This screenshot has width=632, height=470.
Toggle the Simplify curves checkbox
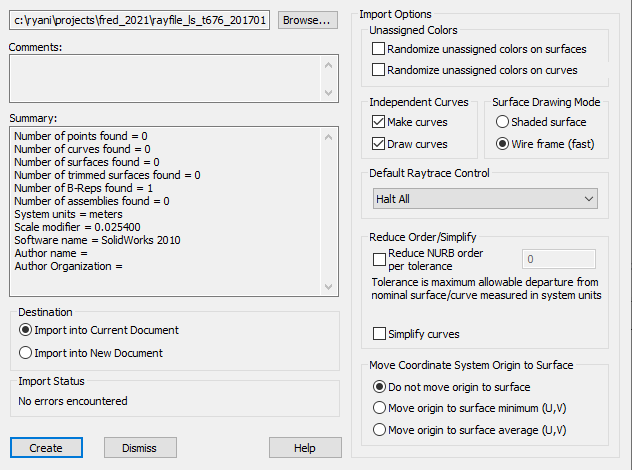[x=379, y=334]
